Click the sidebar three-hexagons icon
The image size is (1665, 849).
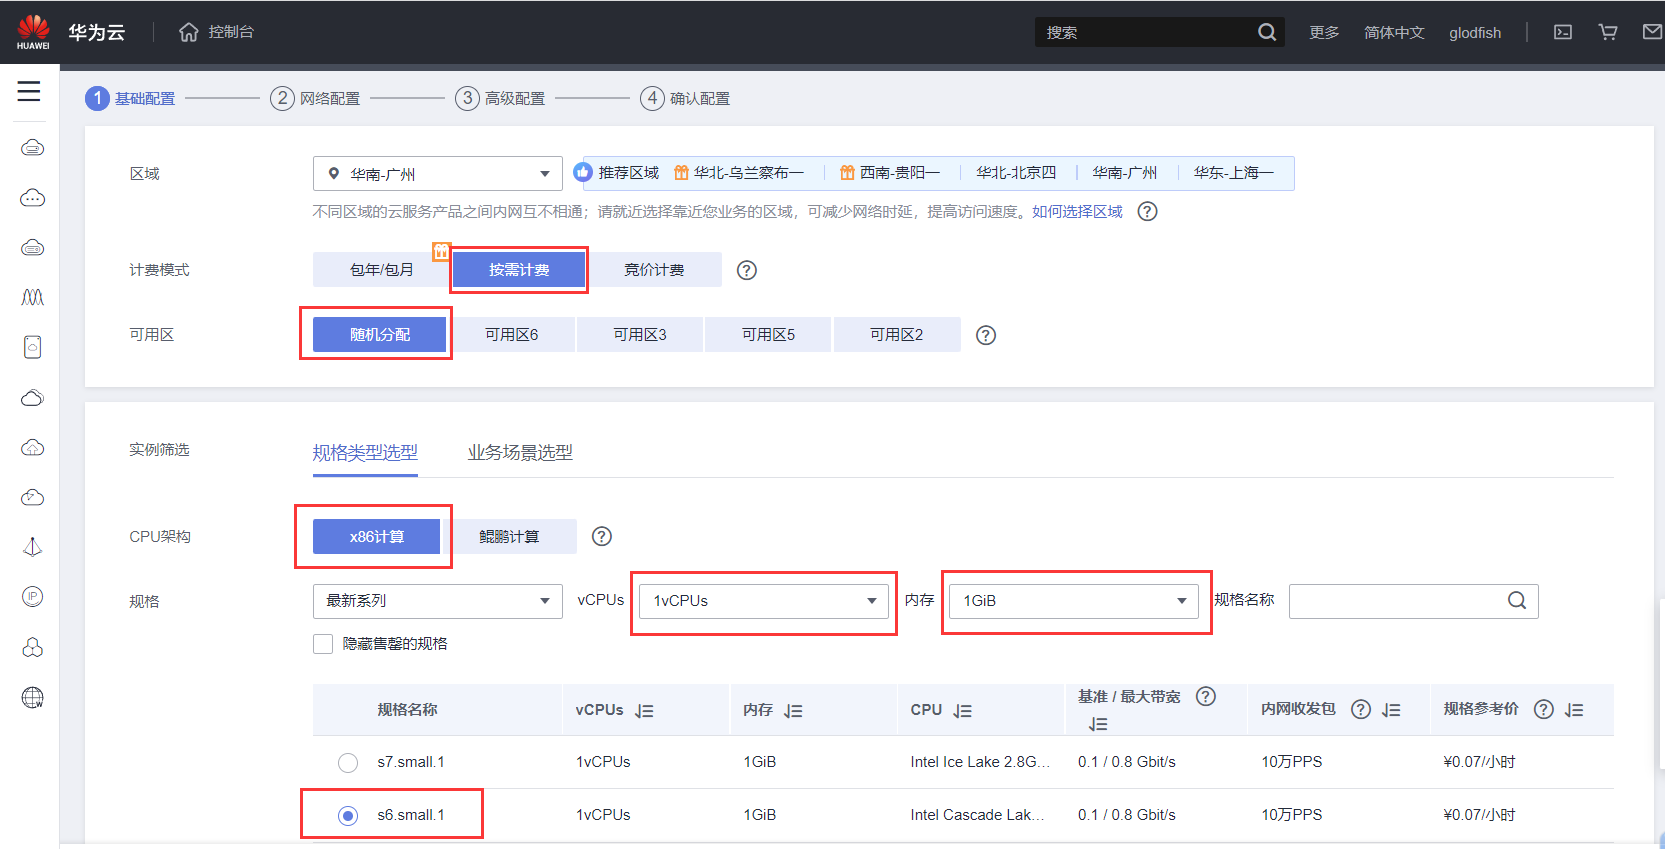(x=32, y=647)
